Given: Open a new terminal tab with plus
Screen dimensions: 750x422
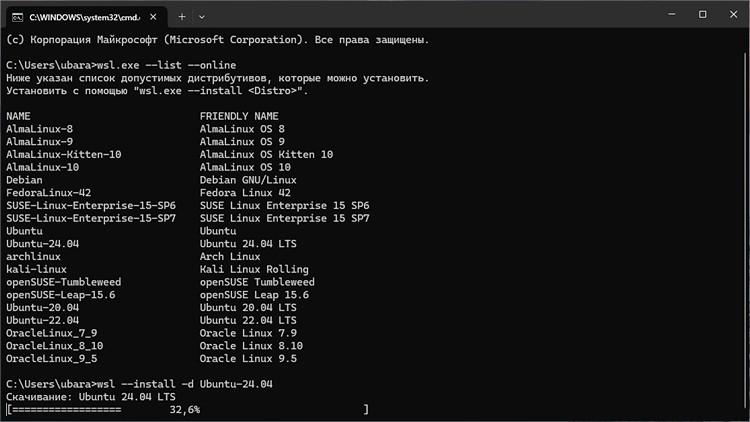Looking at the screenshot, I should click(182, 16).
